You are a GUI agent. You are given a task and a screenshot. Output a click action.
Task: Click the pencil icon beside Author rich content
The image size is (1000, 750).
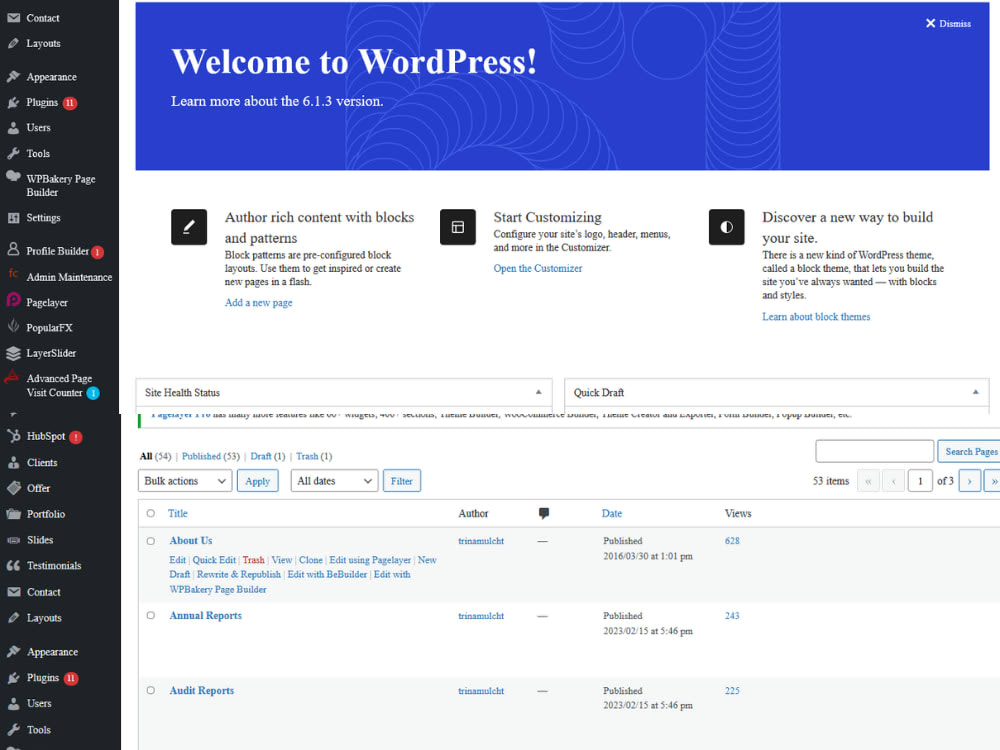click(x=189, y=227)
